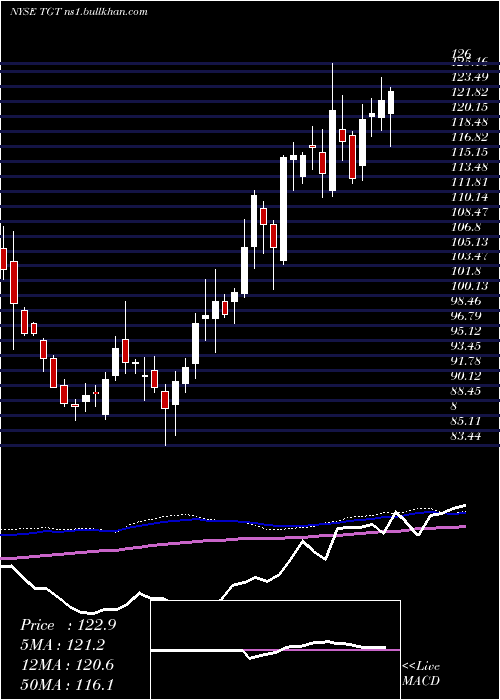Click the 100.13 price axis label
500x700 pixels.
click(471, 286)
